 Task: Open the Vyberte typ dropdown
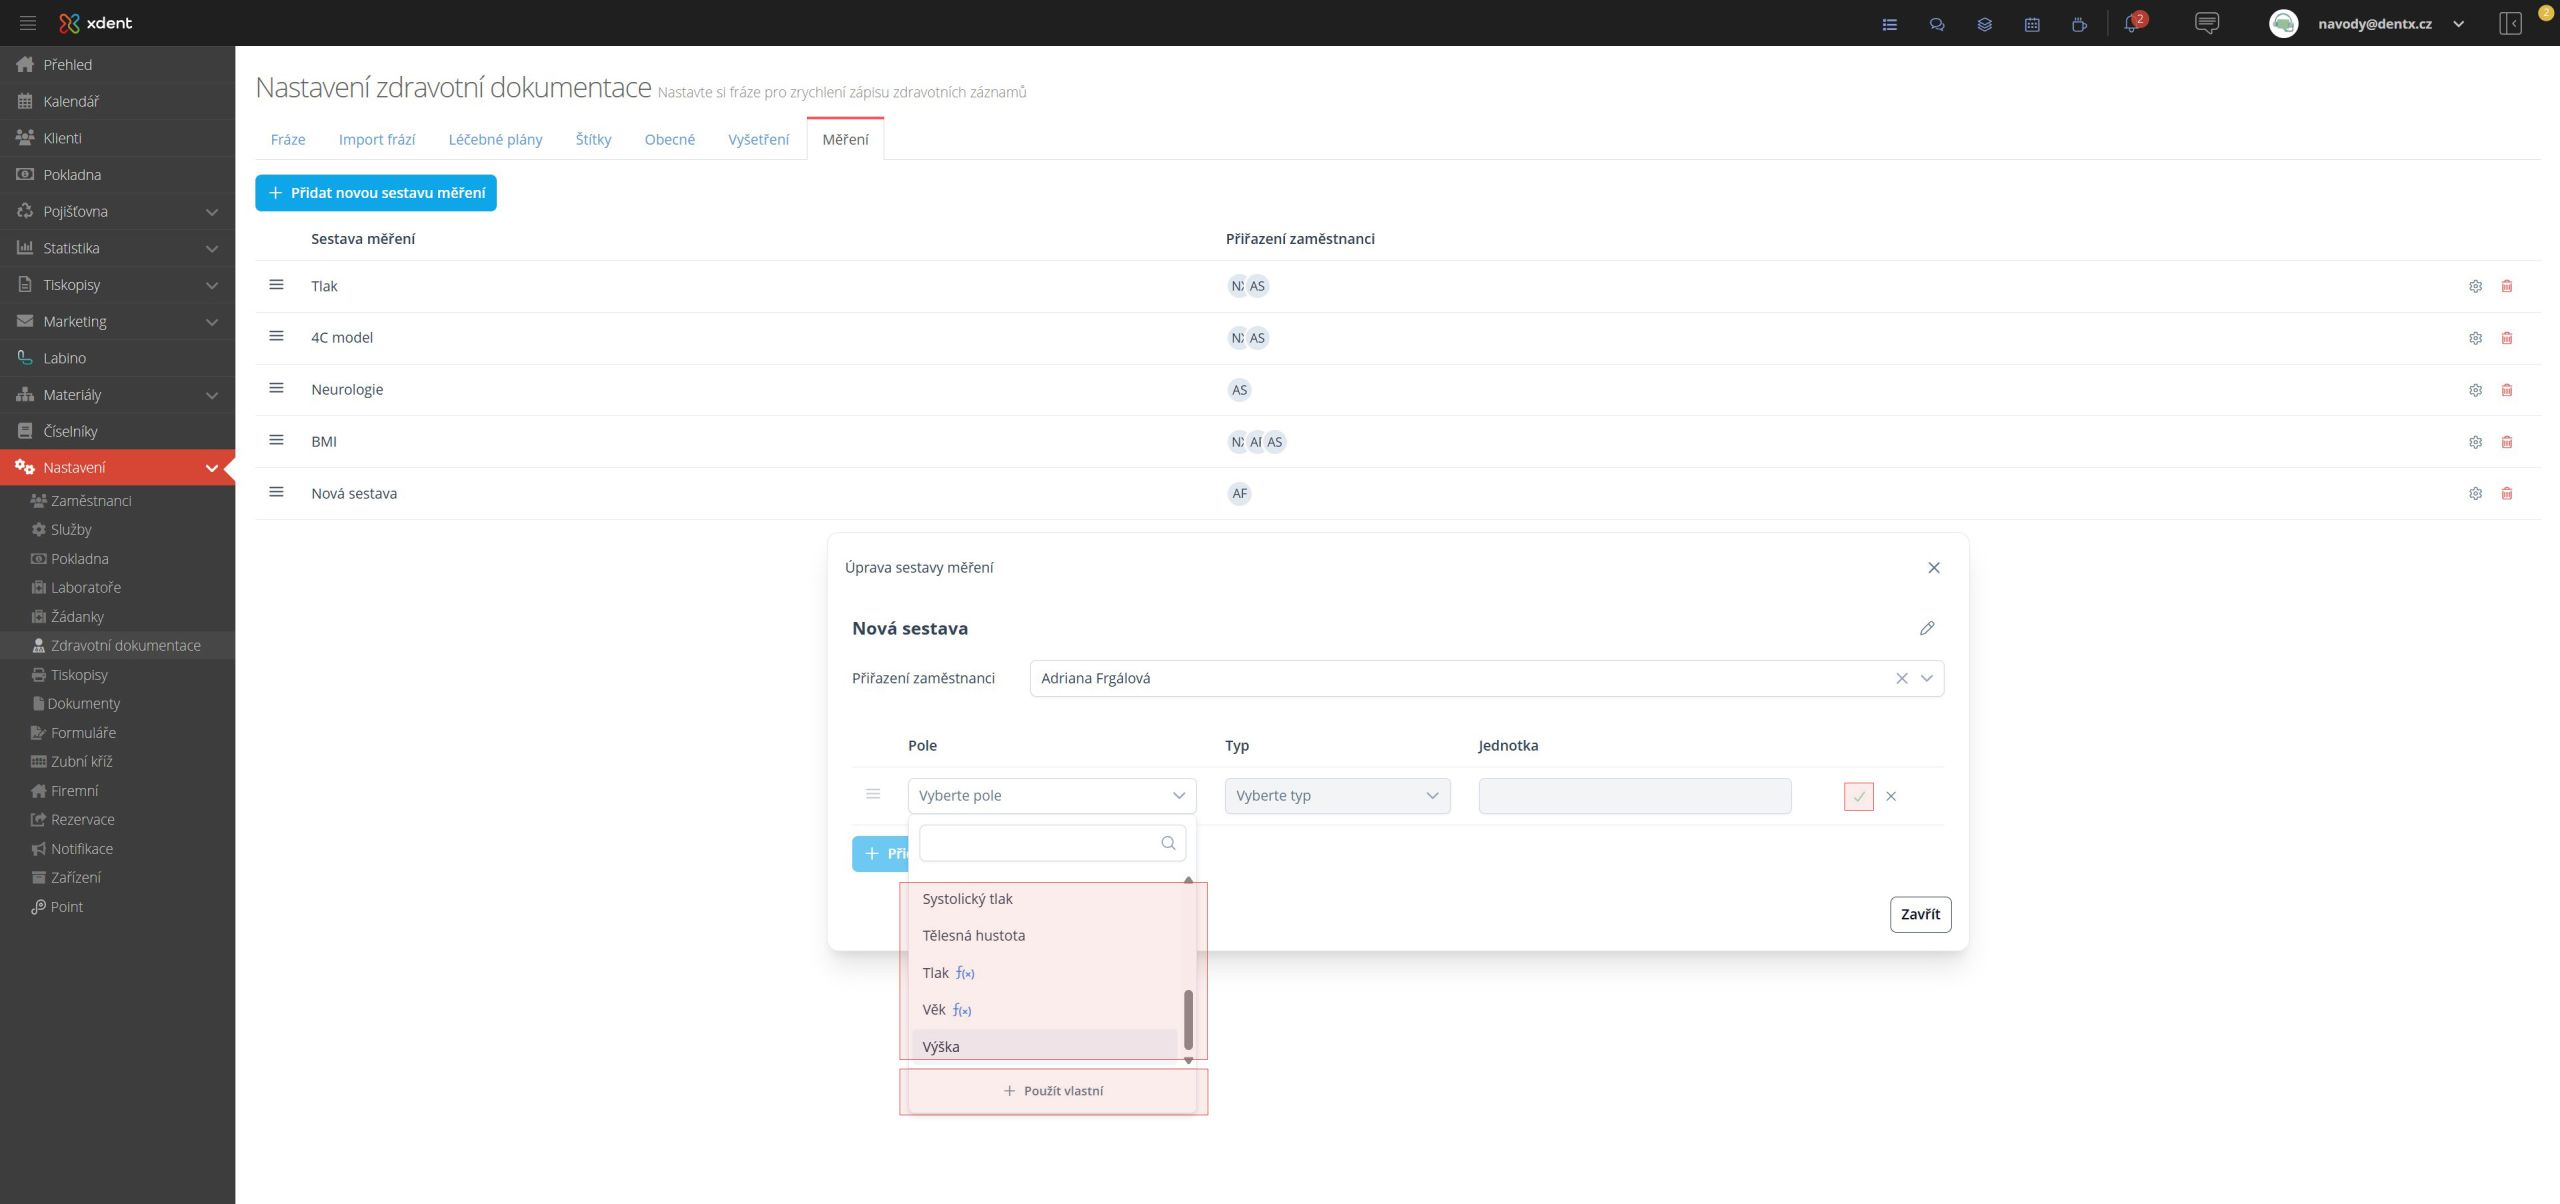coord(1336,796)
